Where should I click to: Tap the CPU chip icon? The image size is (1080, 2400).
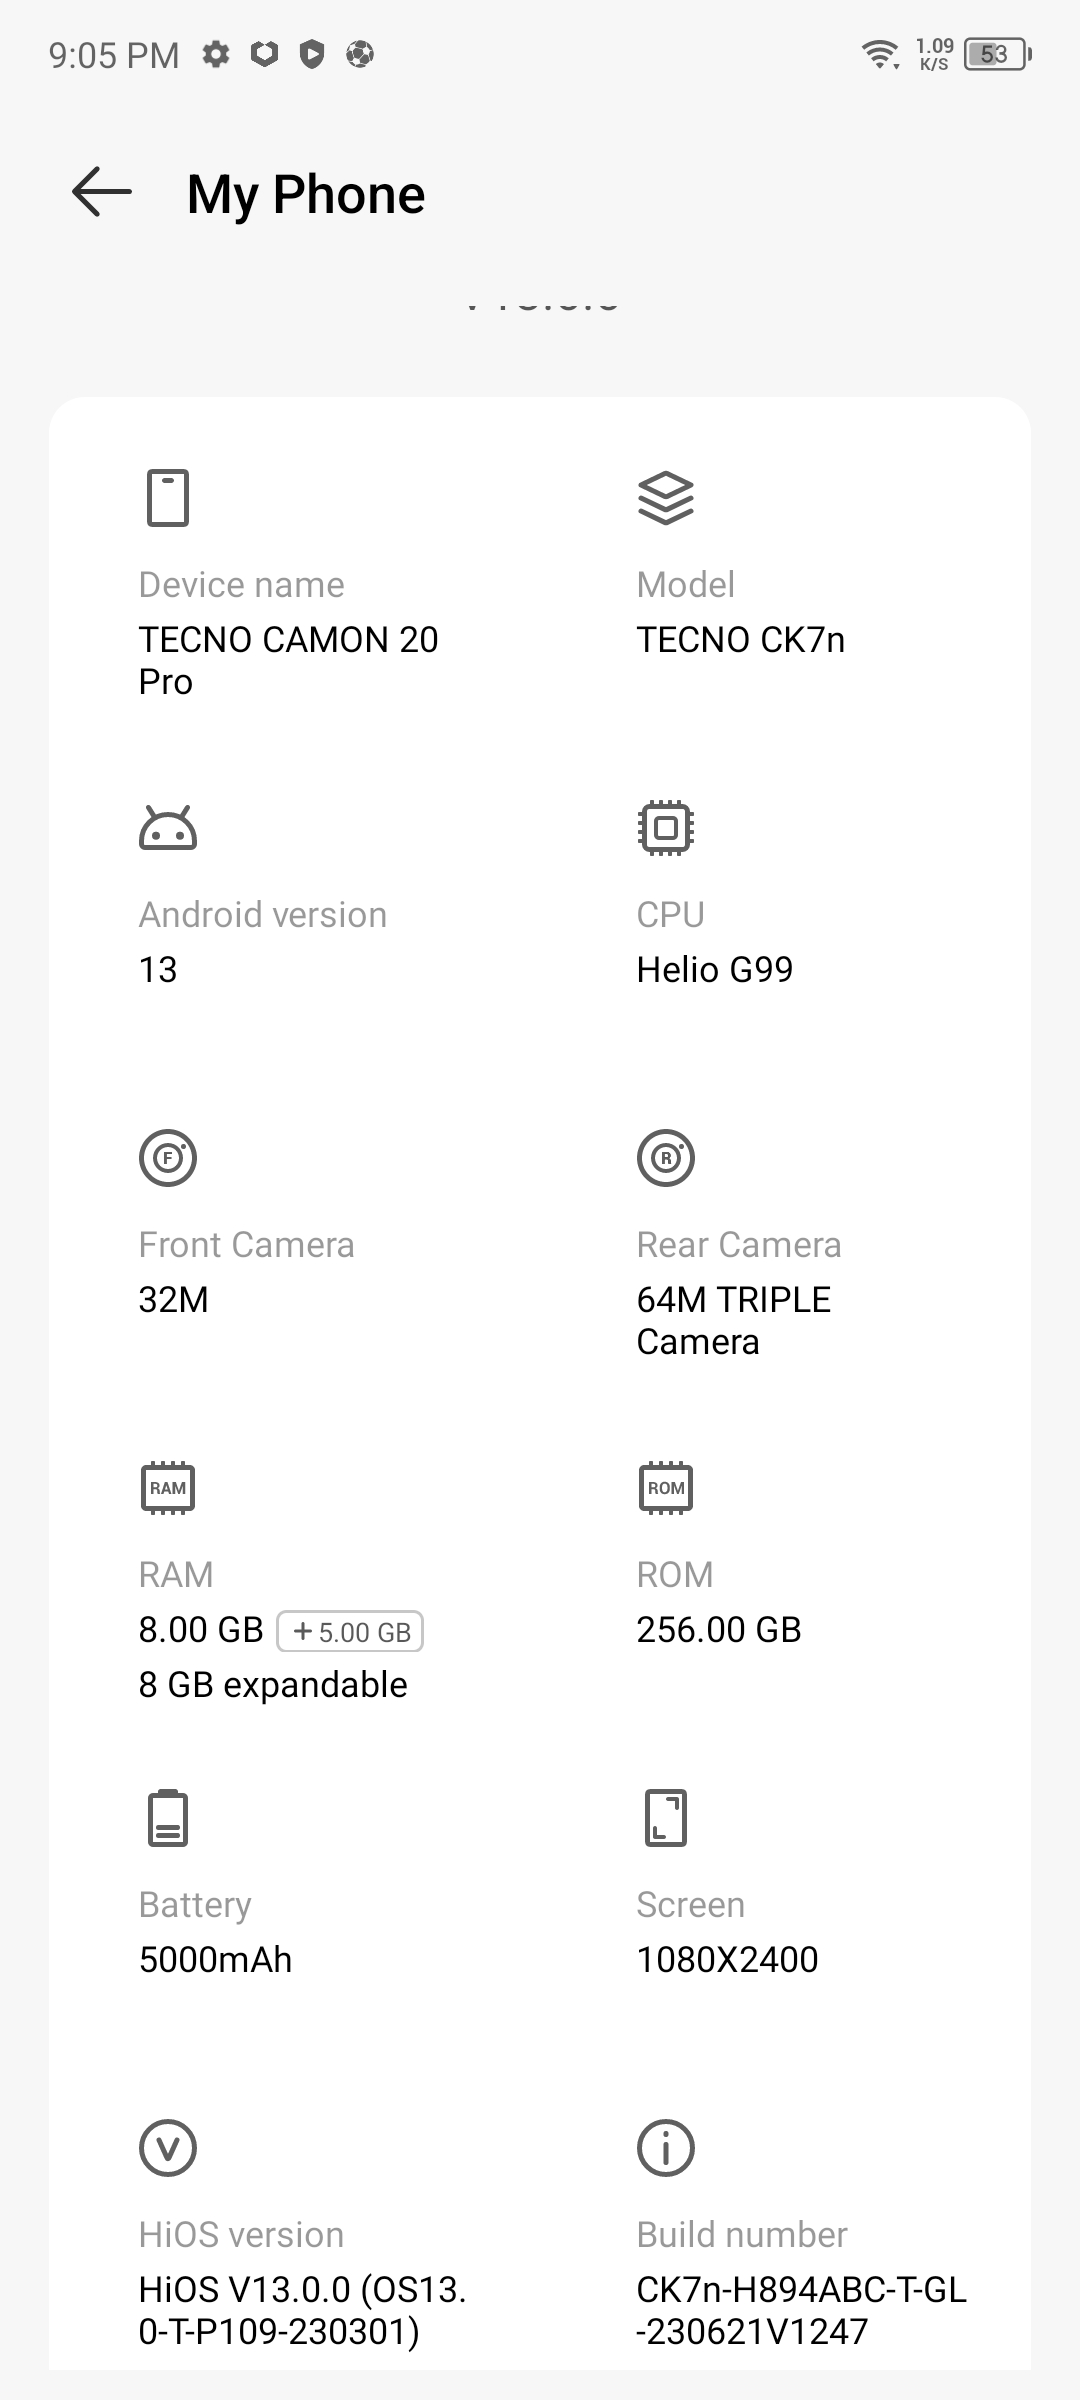click(x=666, y=828)
